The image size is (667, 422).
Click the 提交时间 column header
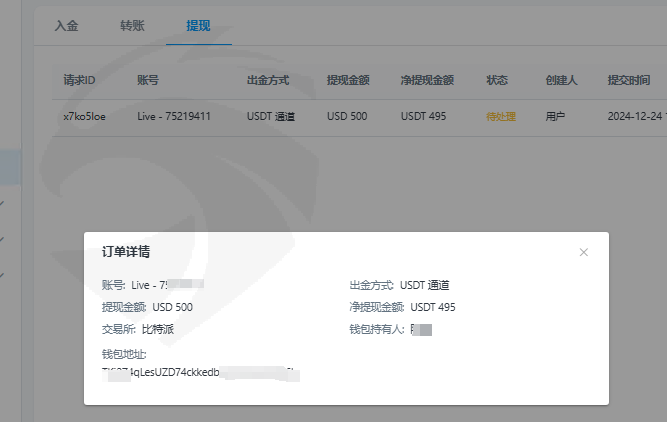pyautogui.click(x=630, y=80)
